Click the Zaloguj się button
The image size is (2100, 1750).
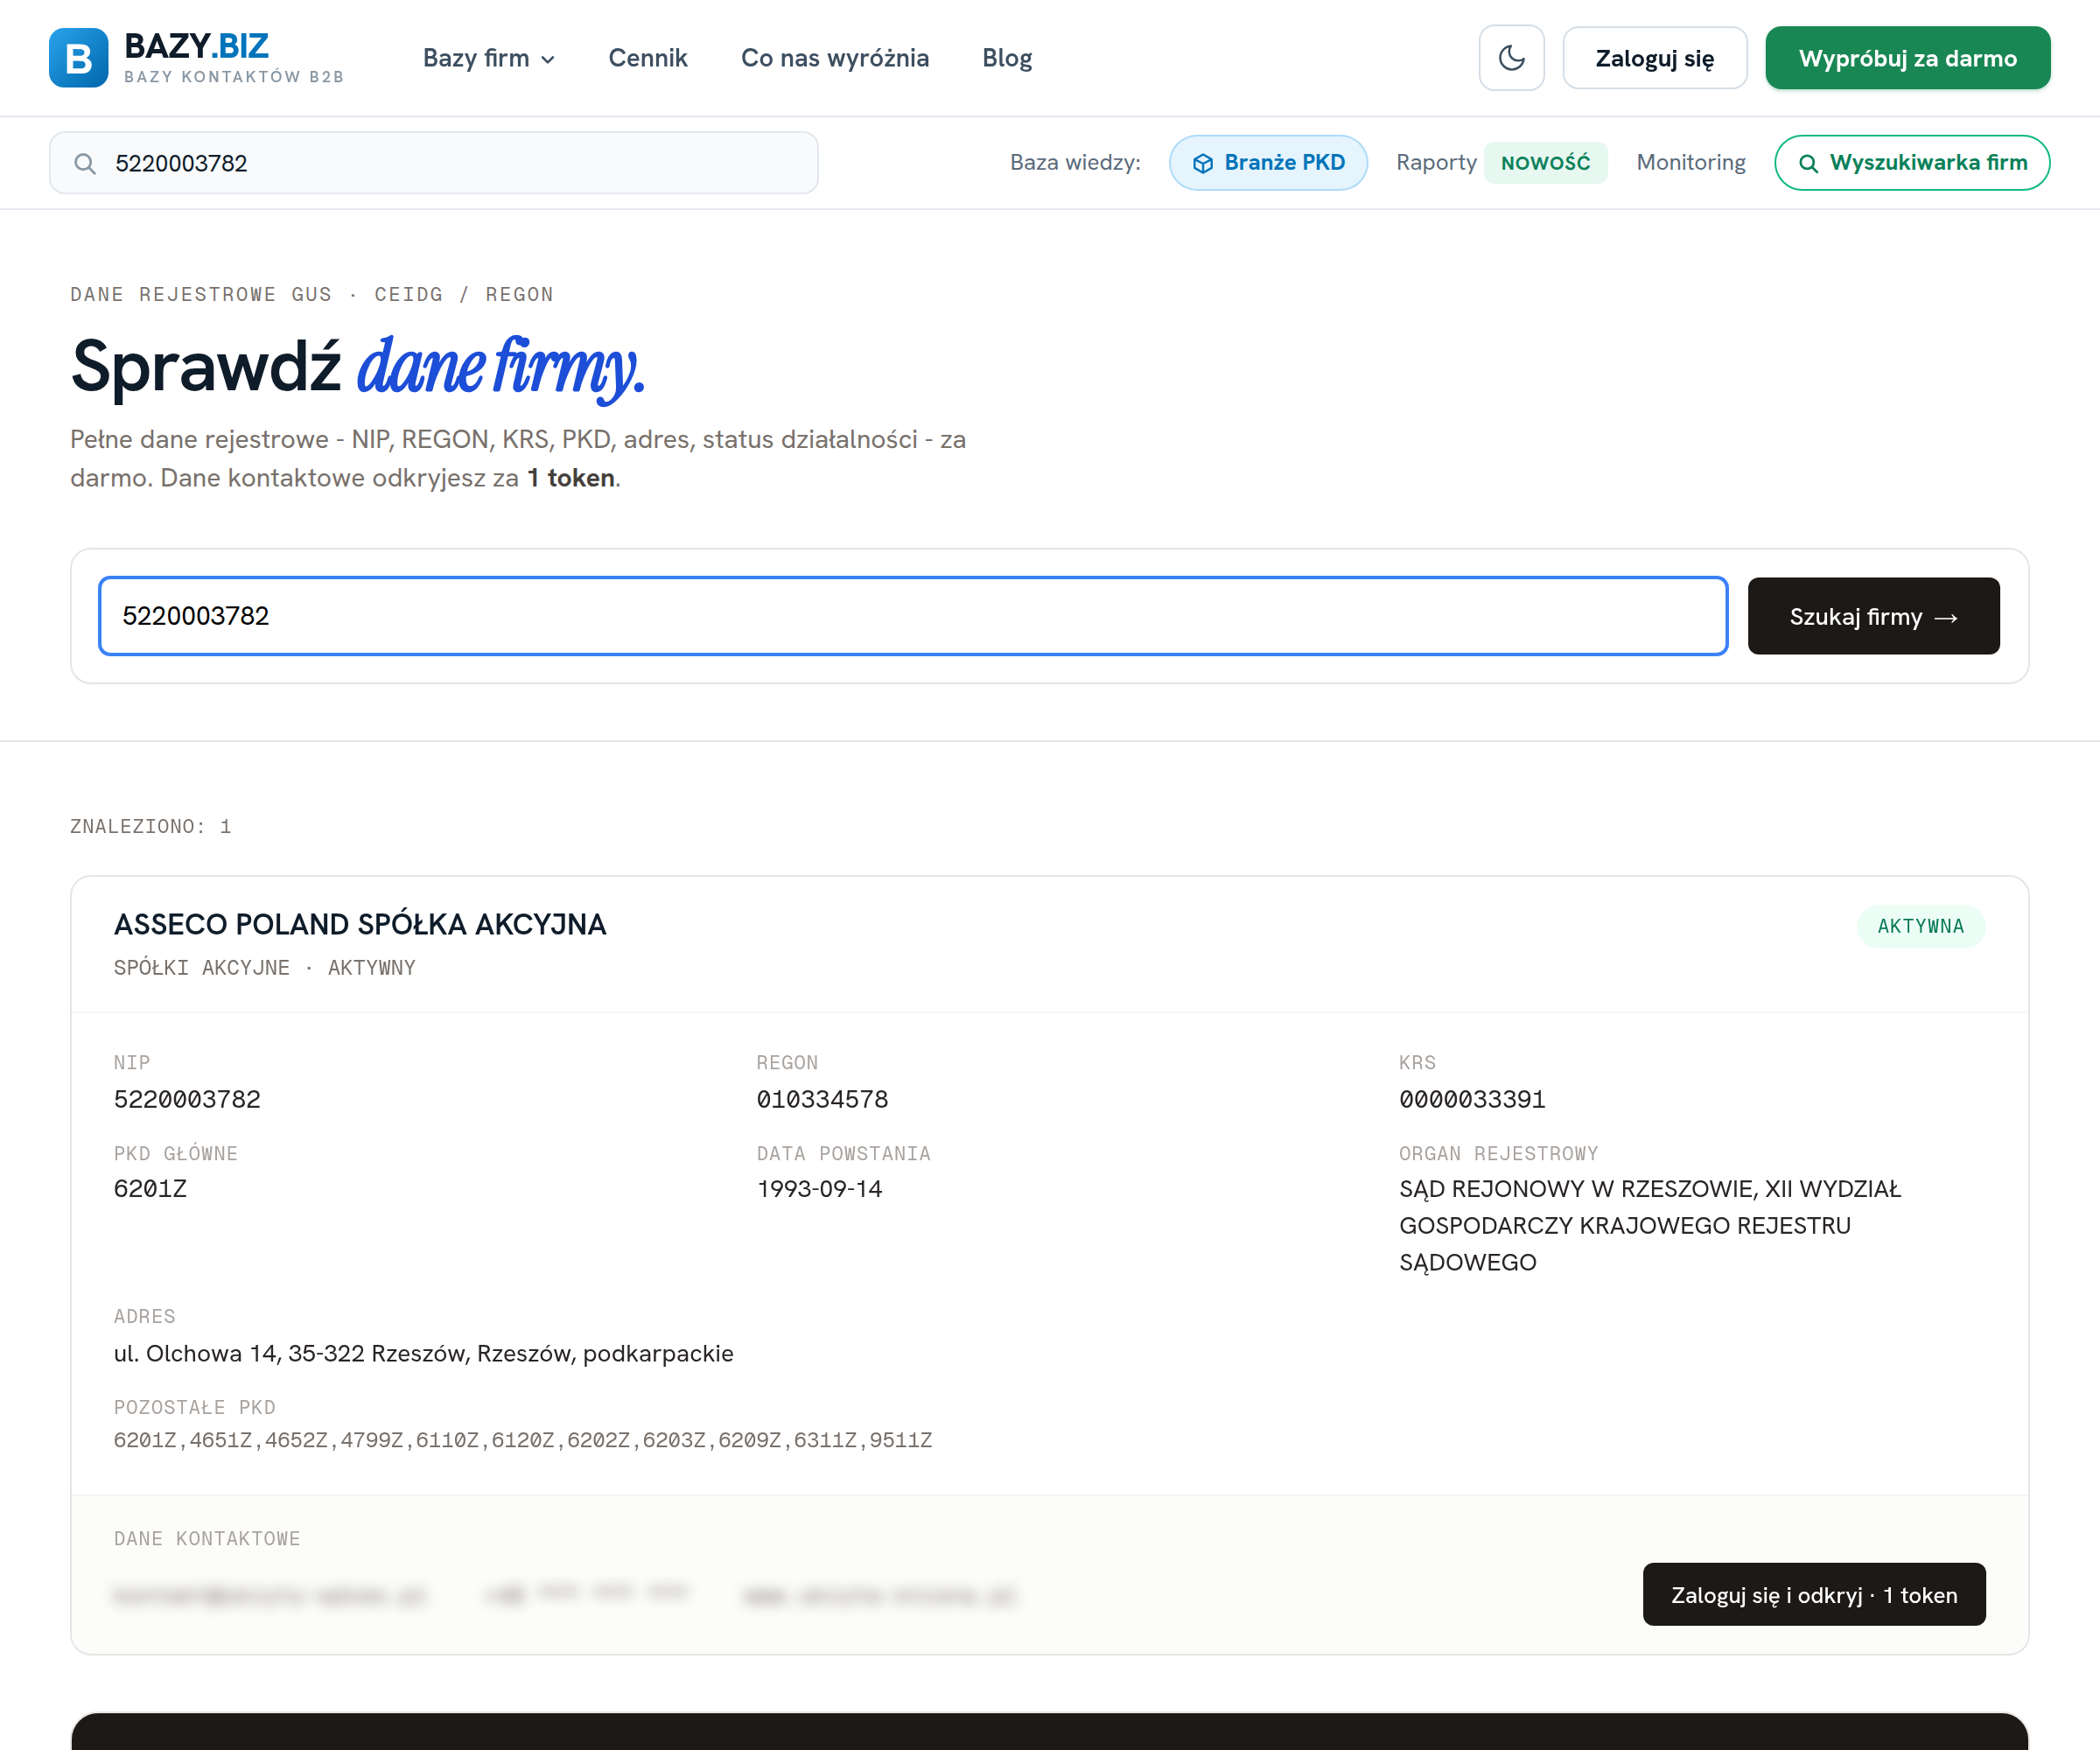(1655, 58)
